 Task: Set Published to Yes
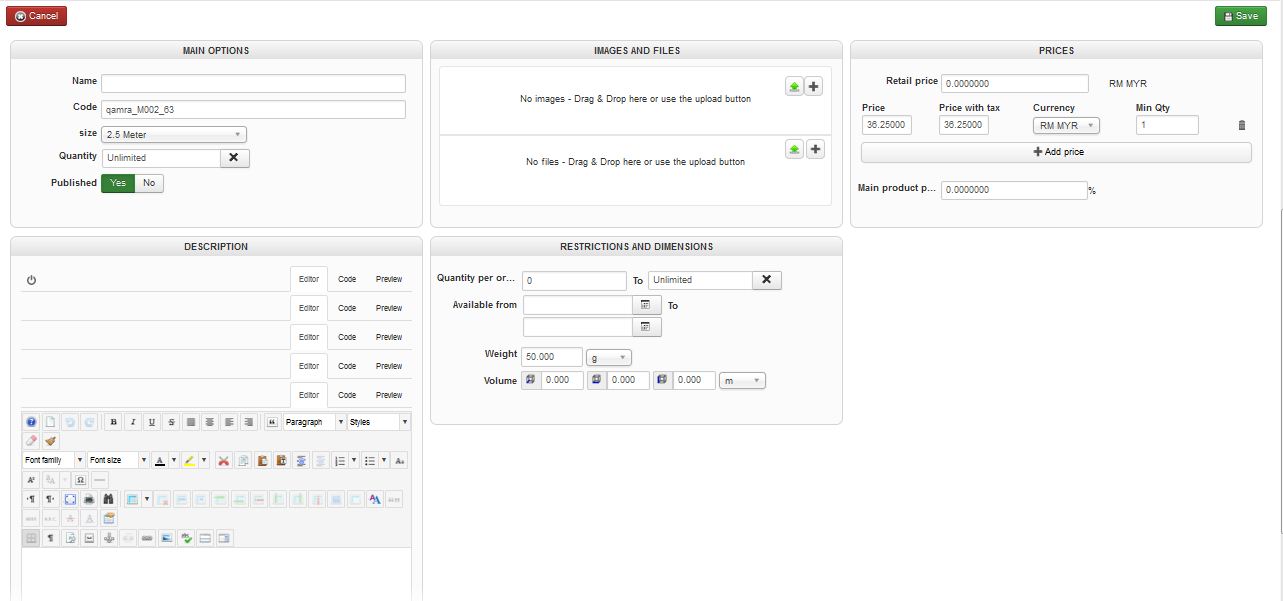pyautogui.click(x=118, y=183)
